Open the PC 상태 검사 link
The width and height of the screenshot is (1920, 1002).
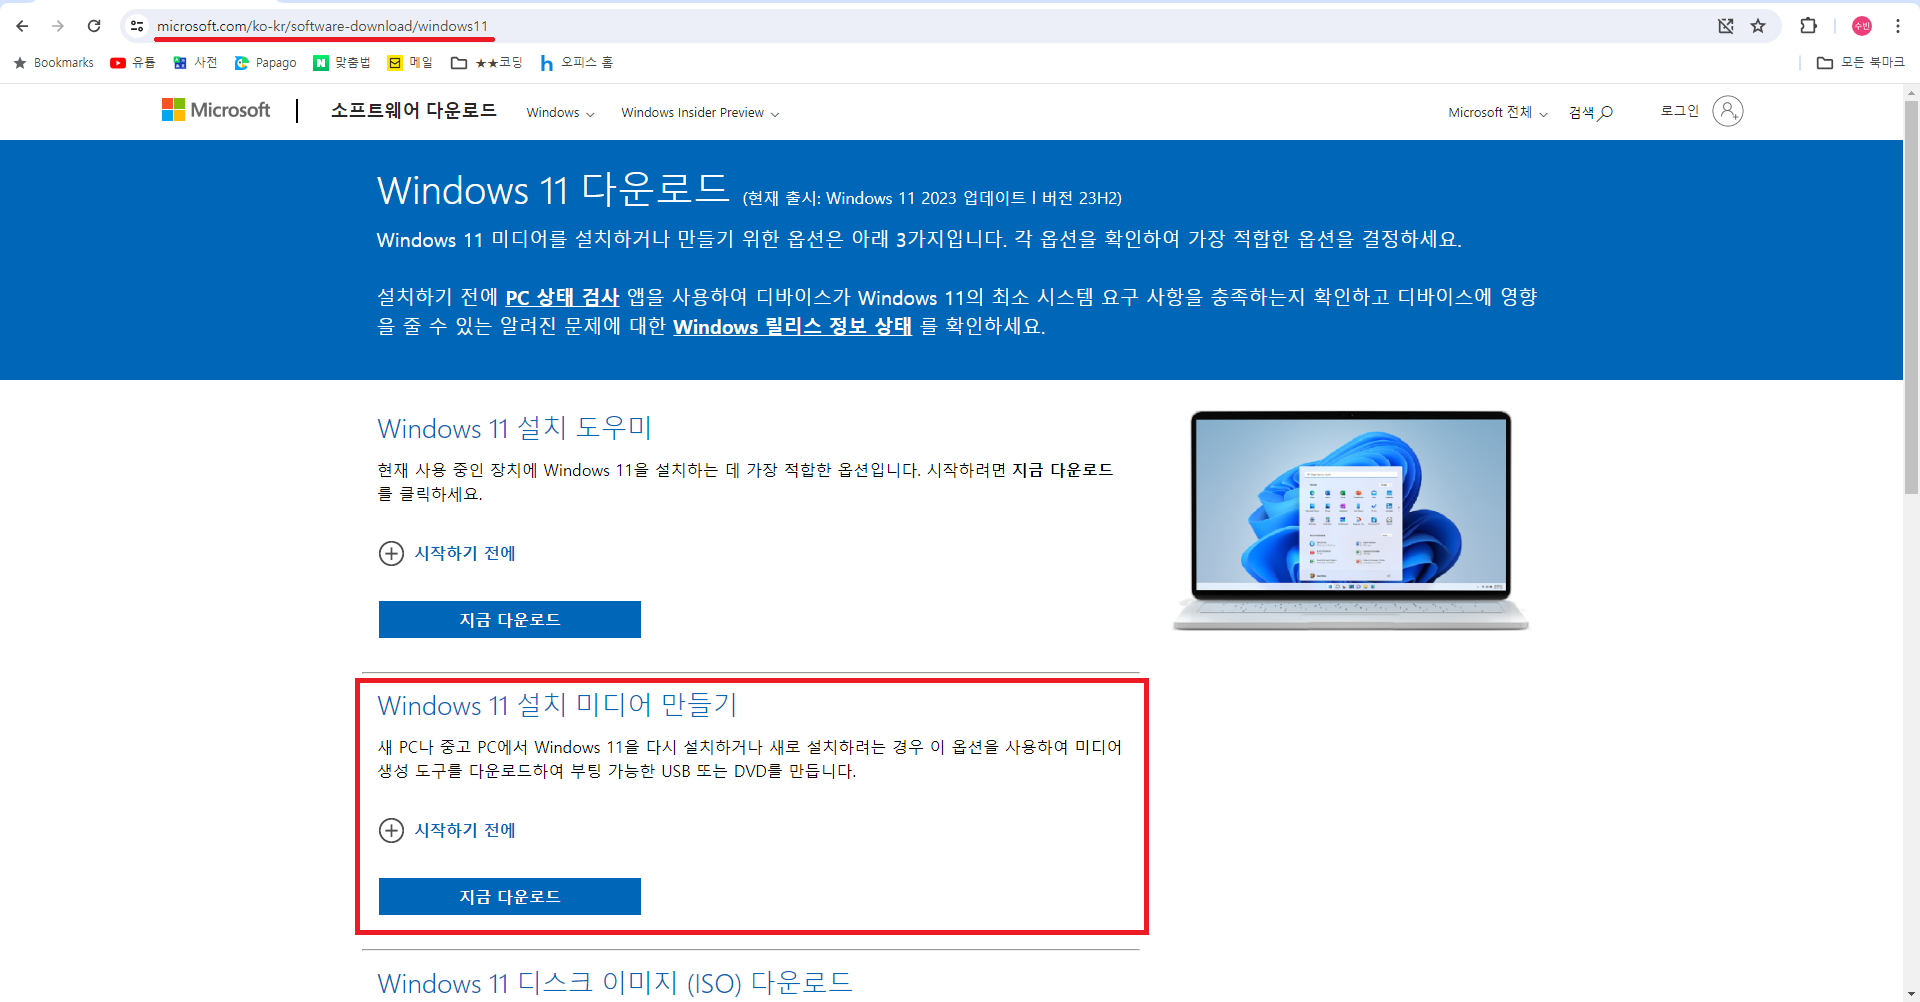coord(562,297)
